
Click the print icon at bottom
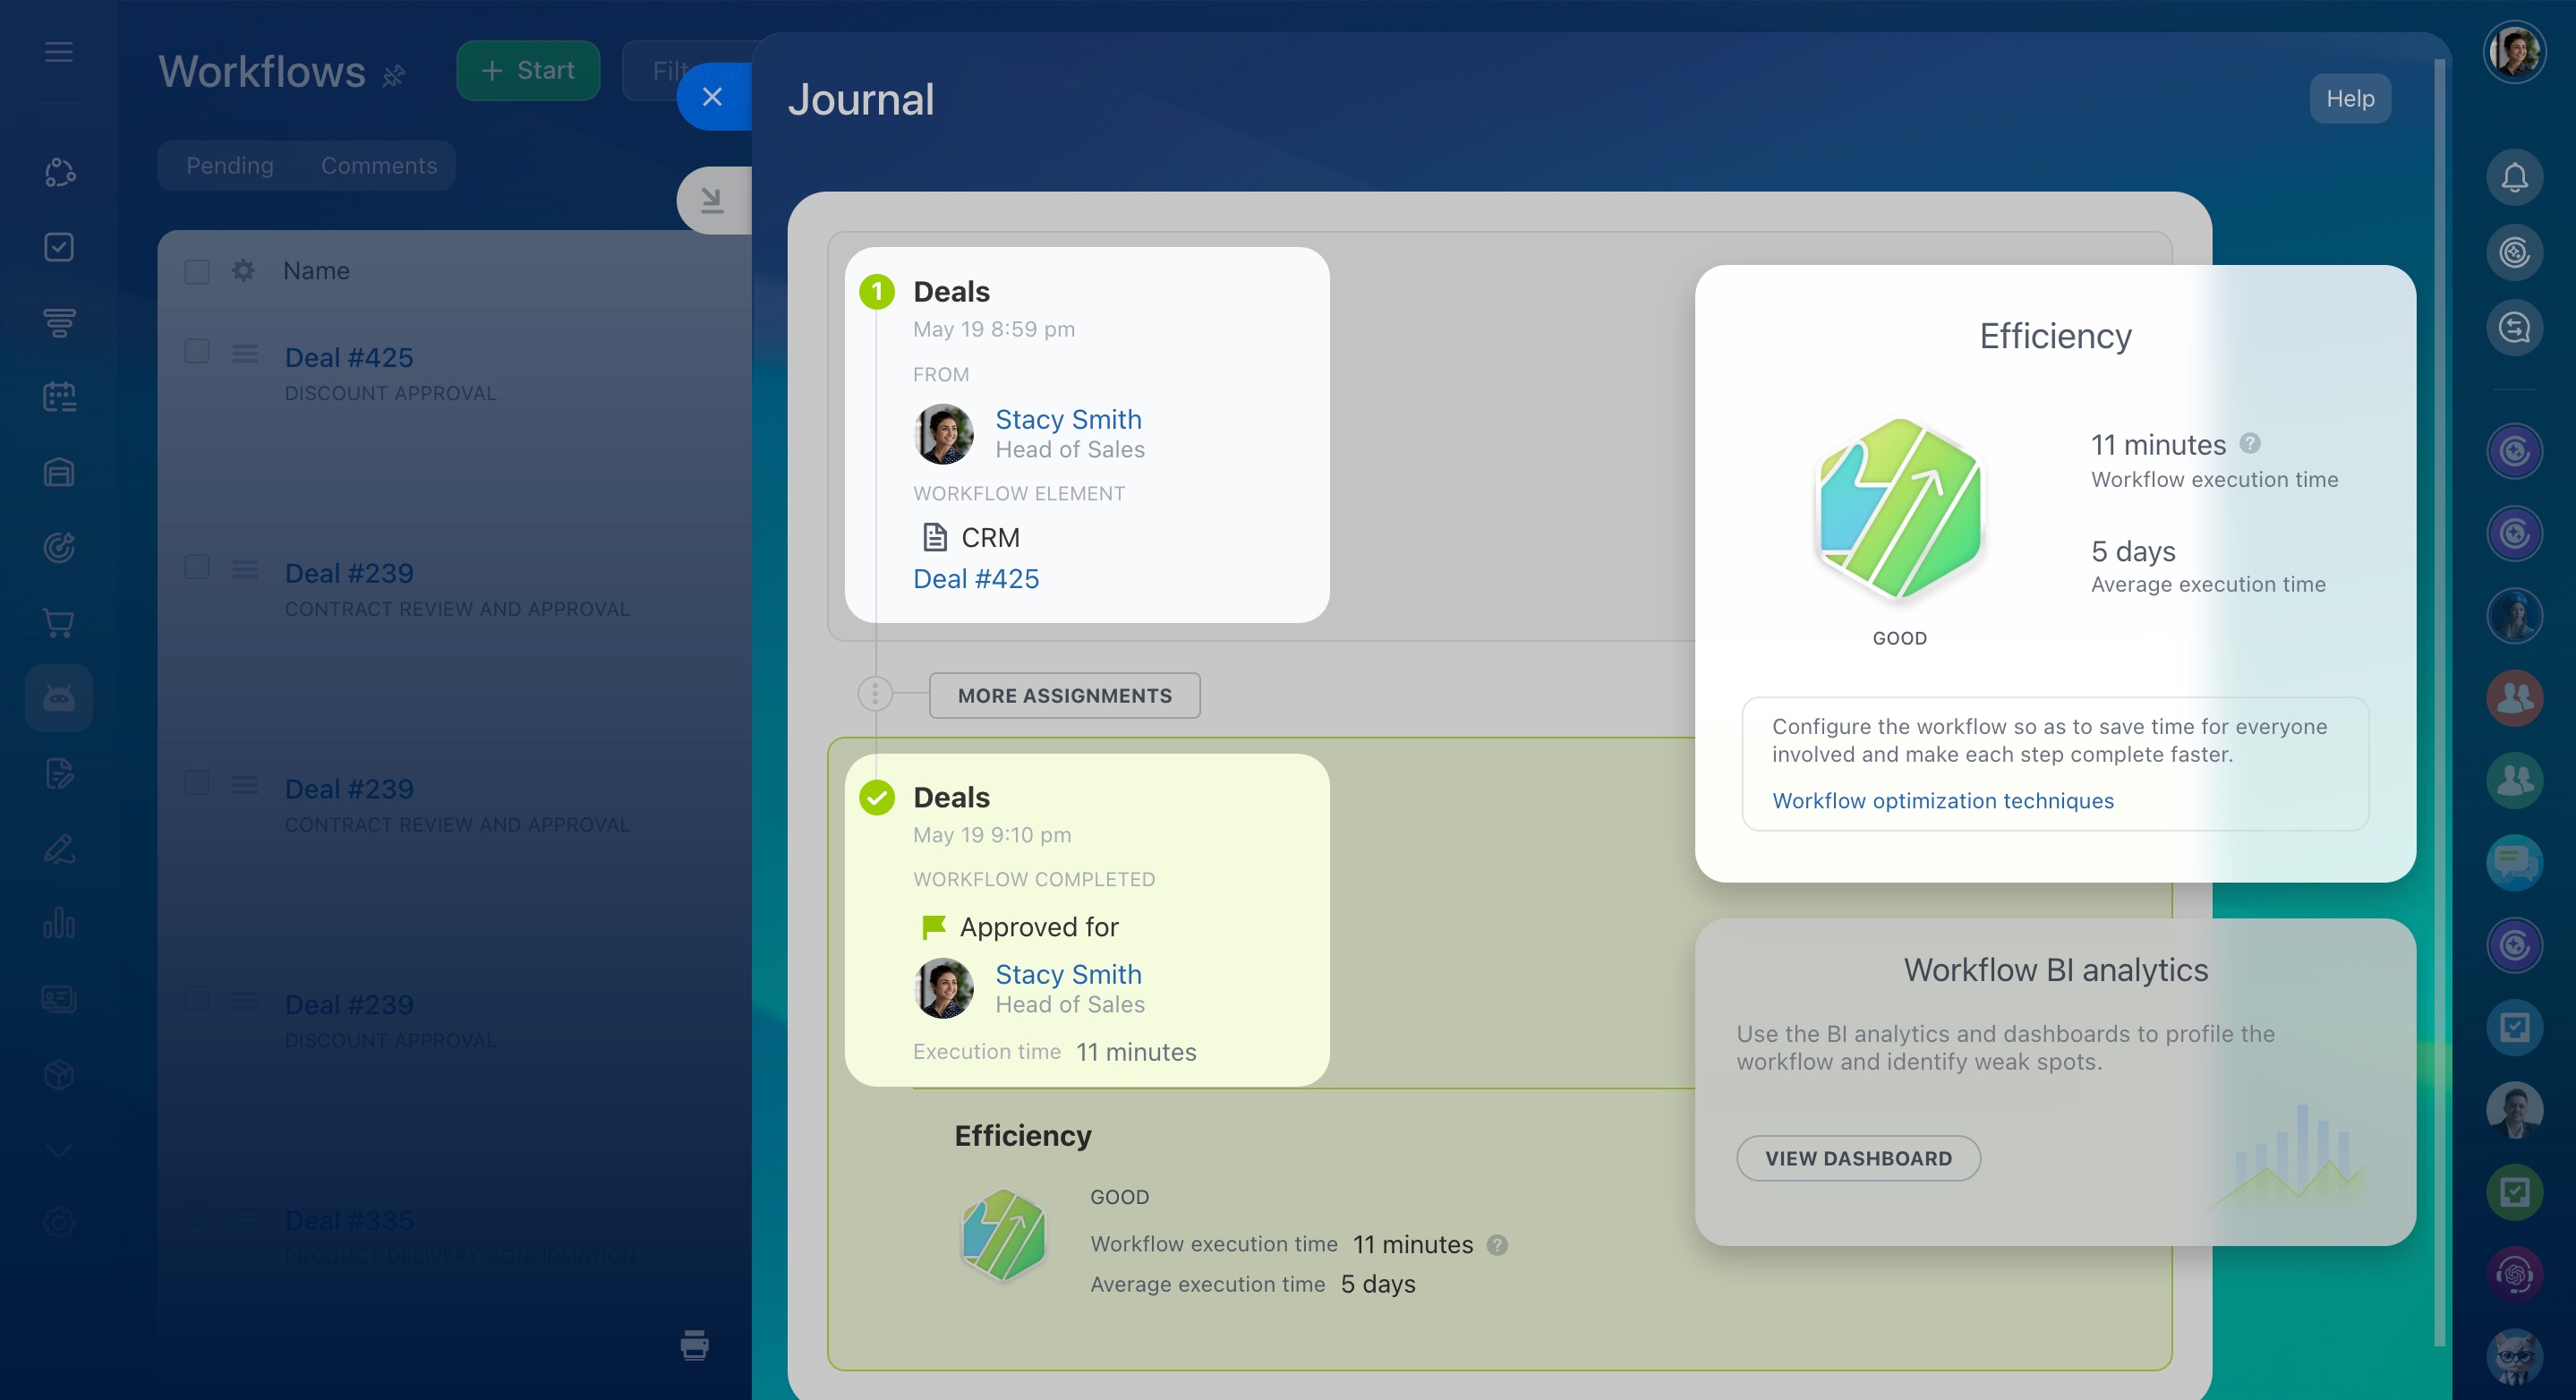click(x=694, y=1345)
